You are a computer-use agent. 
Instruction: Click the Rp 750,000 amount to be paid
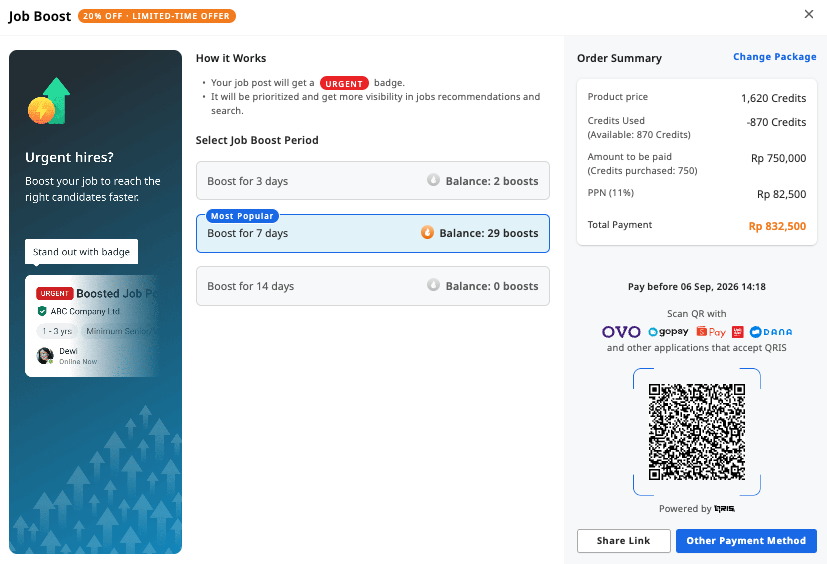(x=778, y=158)
